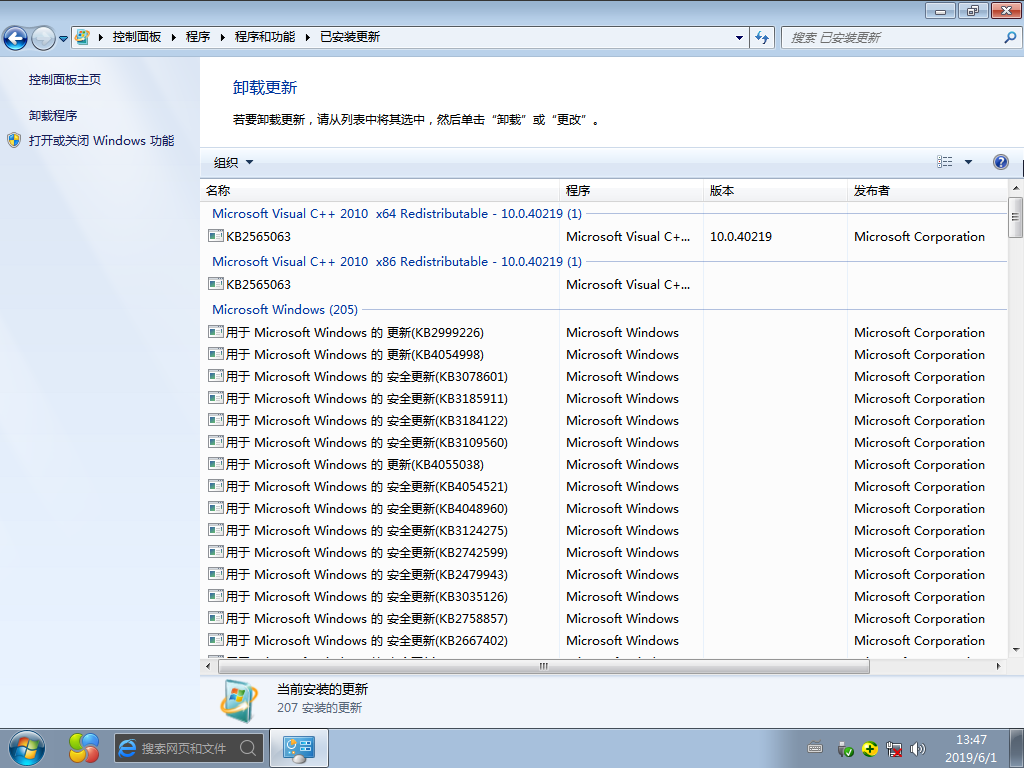Select security update KB4048960 row
This screenshot has width=1024, height=768.
pos(604,509)
